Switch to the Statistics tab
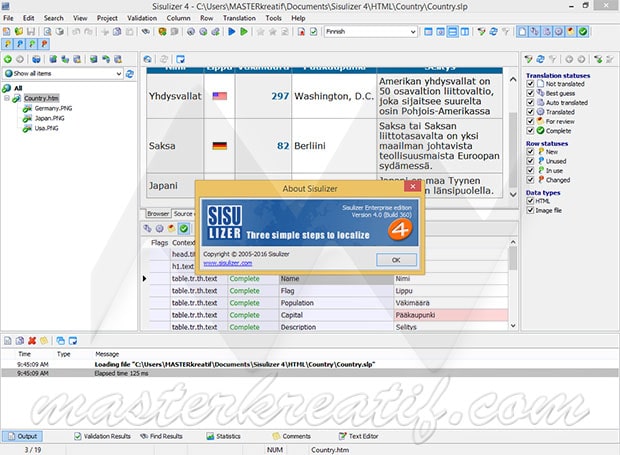 pos(224,436)
